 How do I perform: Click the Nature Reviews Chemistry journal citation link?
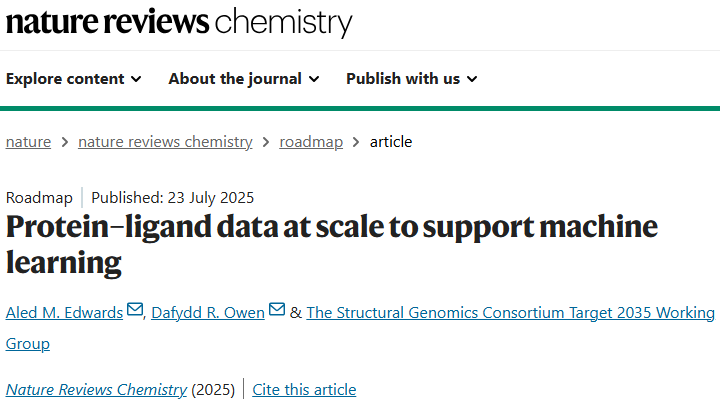(x=96, y=389)
